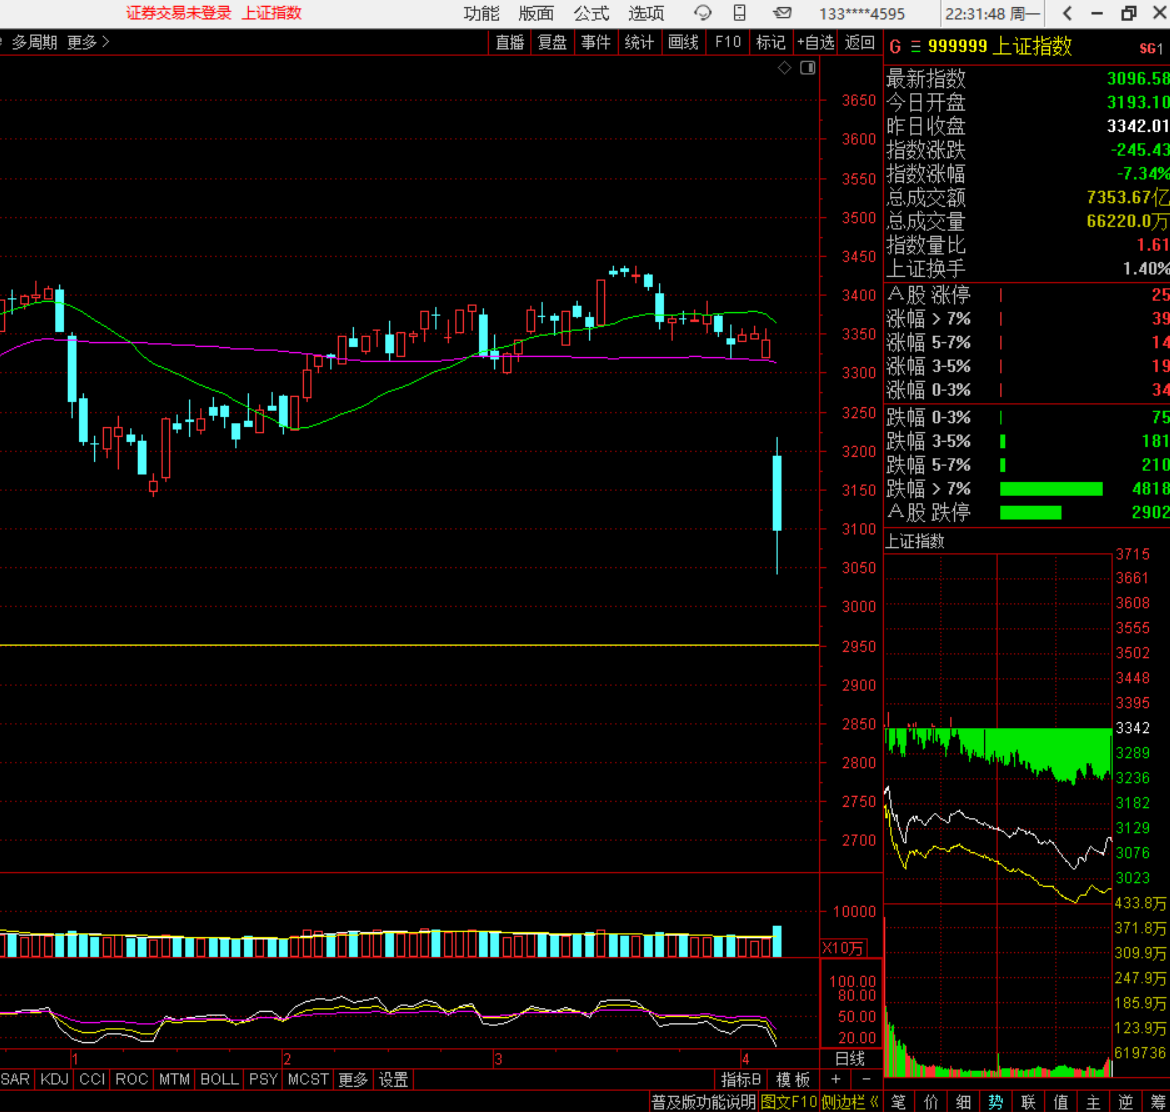This screenshot has height=1112, width=1170.
Task: Switch the side panel to 势 view
Action: [996, 1102]
